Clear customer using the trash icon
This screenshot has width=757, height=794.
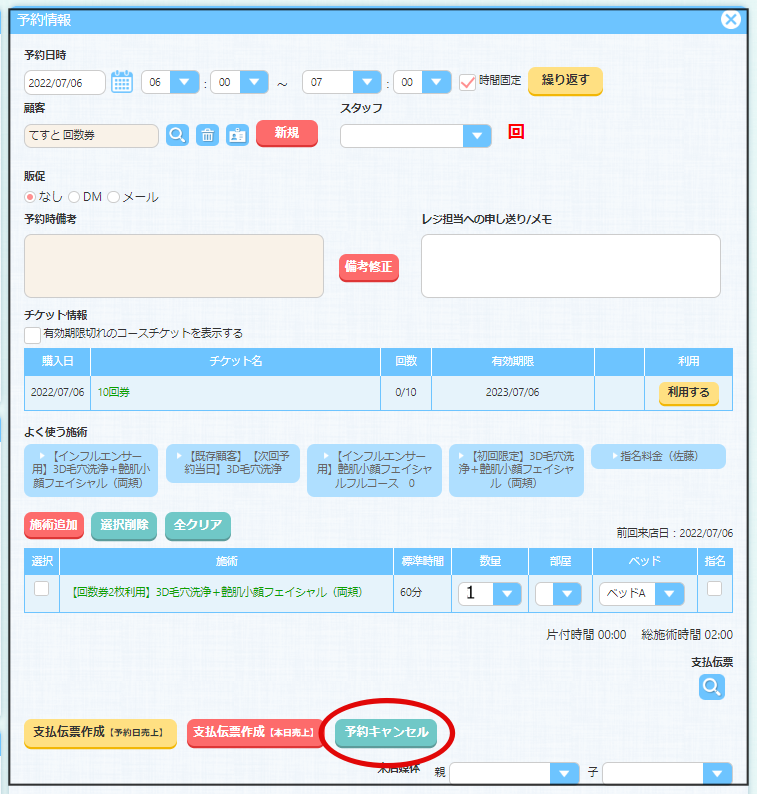(x=207, y=136)
